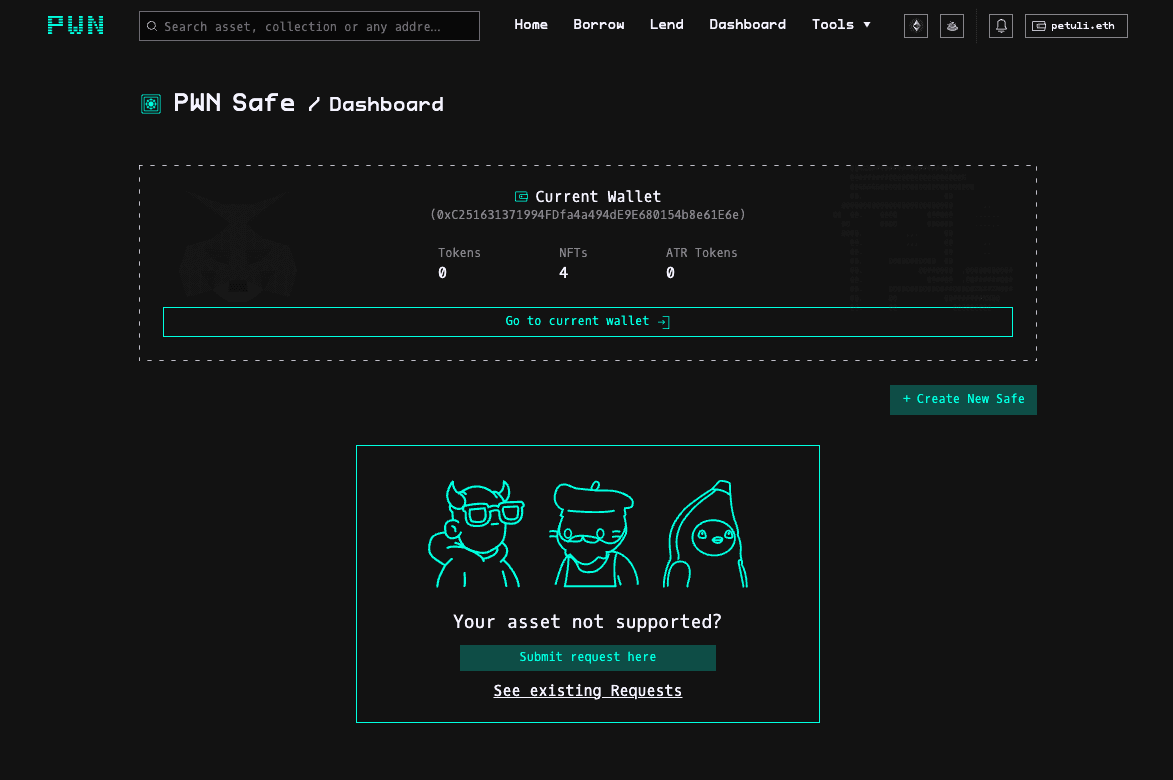
Task: Click the PWN Safe heading
Action: pyautogui.click(x=234, y=102)
